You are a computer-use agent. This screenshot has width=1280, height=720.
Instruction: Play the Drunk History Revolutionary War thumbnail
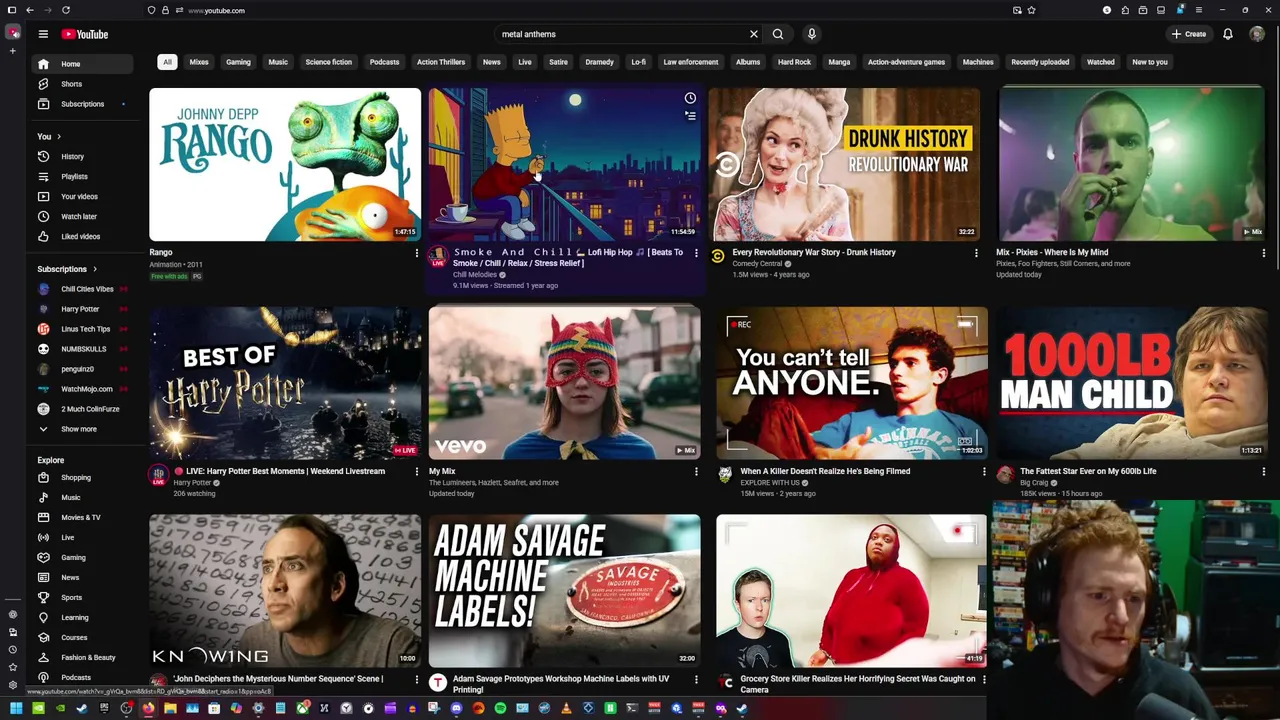click(x=845, y=165)
